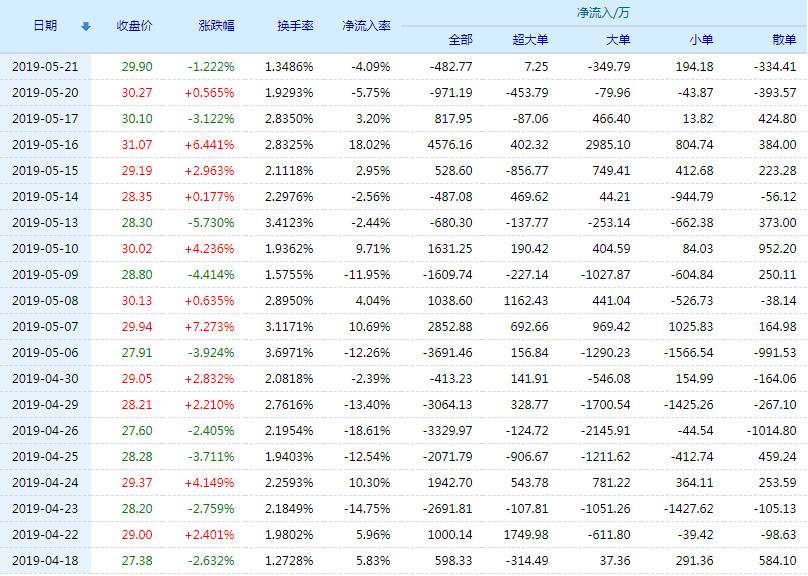The image size is (808, 576).
Task: Click change value +7.273%
Action: point(210,327)
